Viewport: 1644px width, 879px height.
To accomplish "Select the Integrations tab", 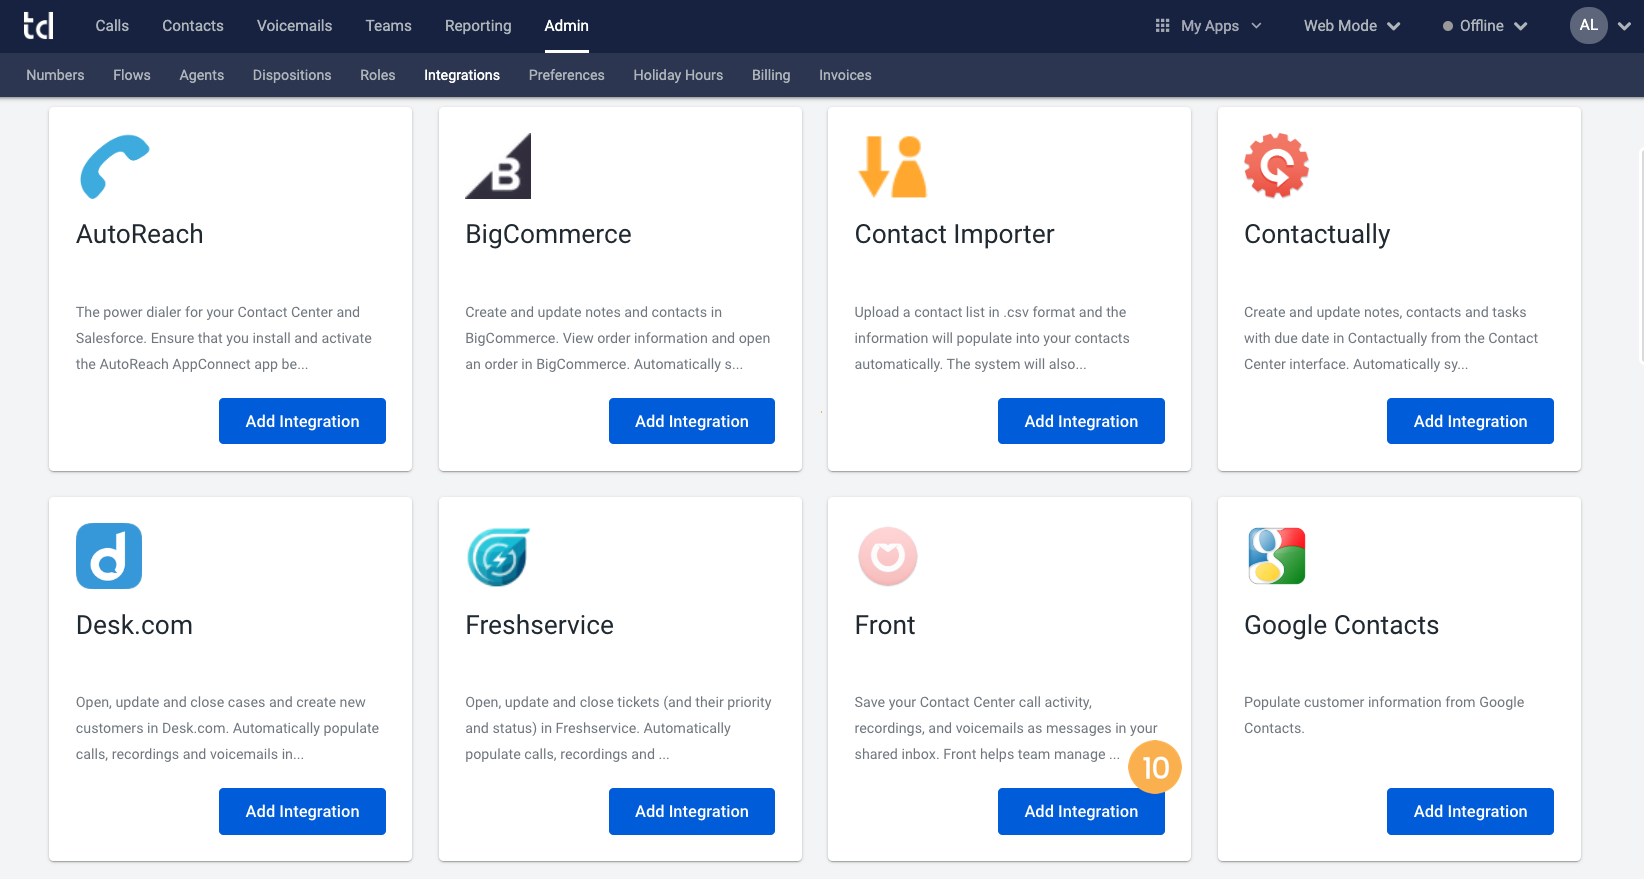I will pyautogui.click(x=462, y=75).
